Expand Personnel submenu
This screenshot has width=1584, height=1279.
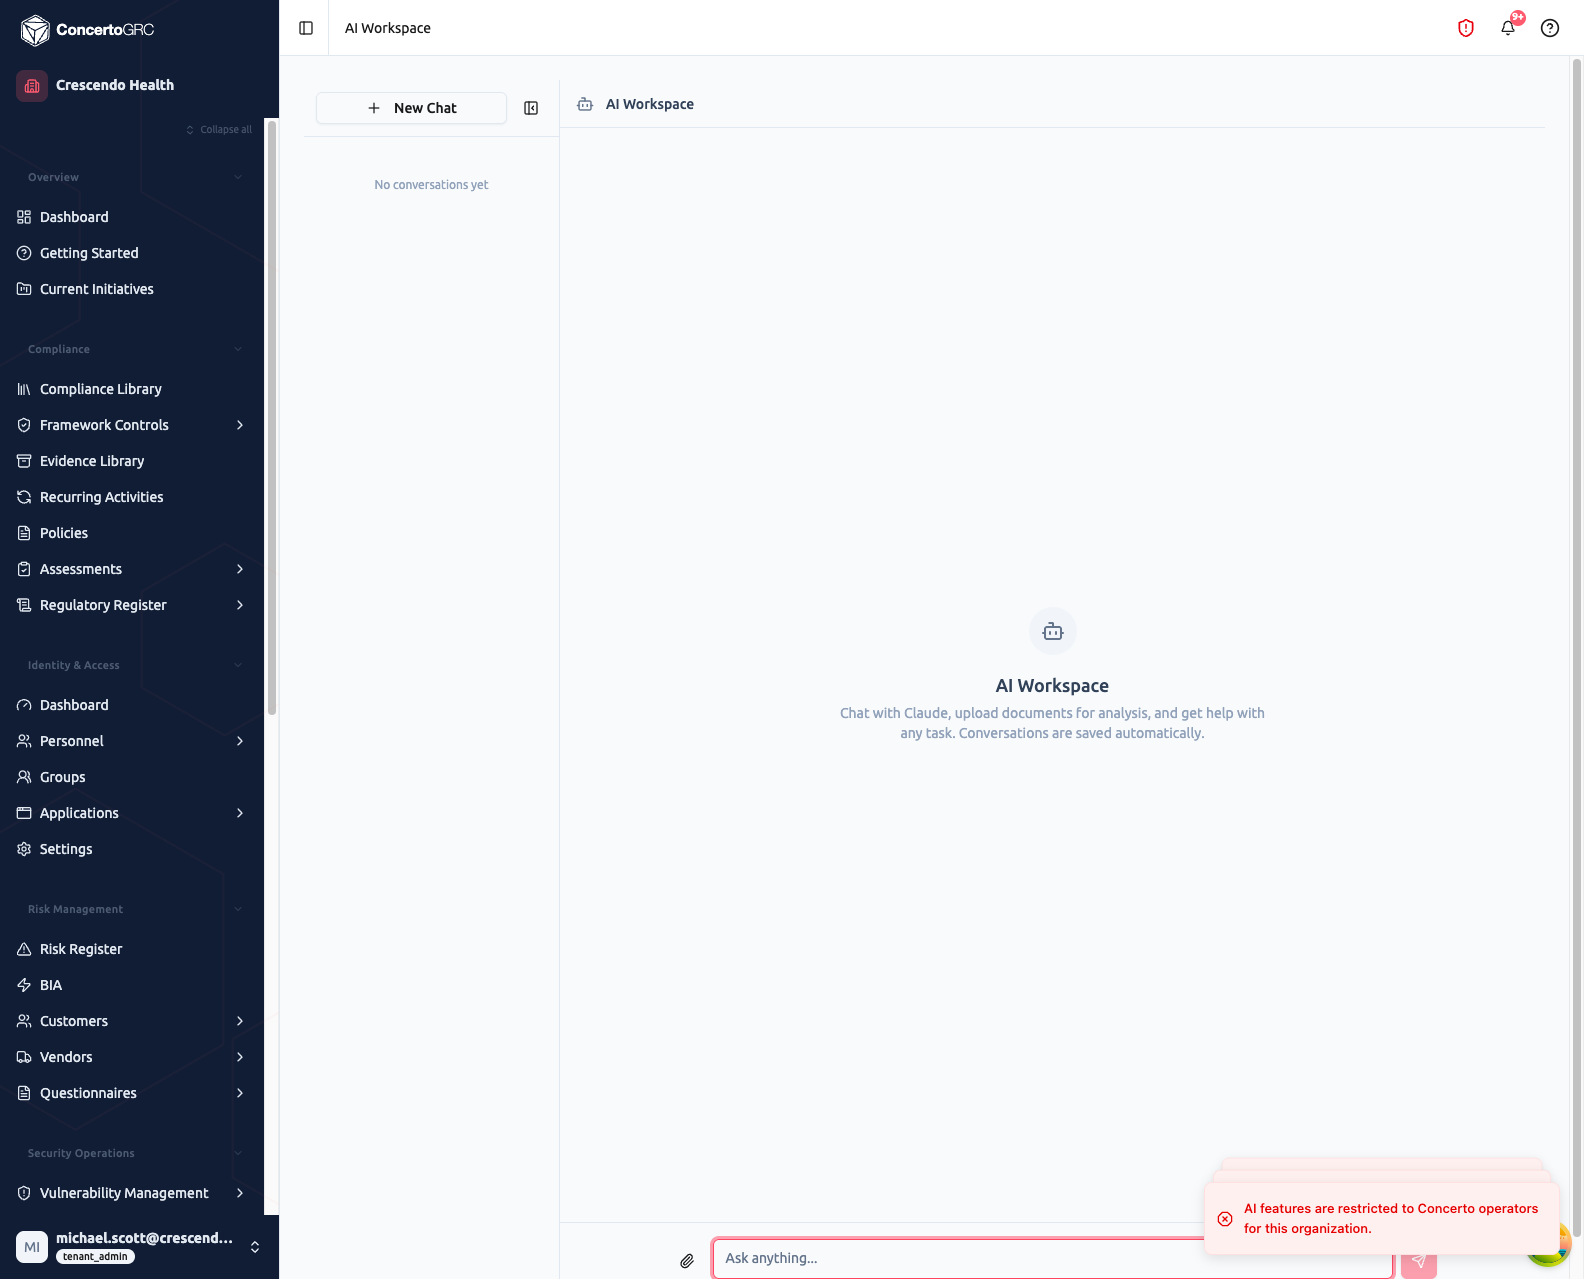pyautogui.click(x=240, y=741)
